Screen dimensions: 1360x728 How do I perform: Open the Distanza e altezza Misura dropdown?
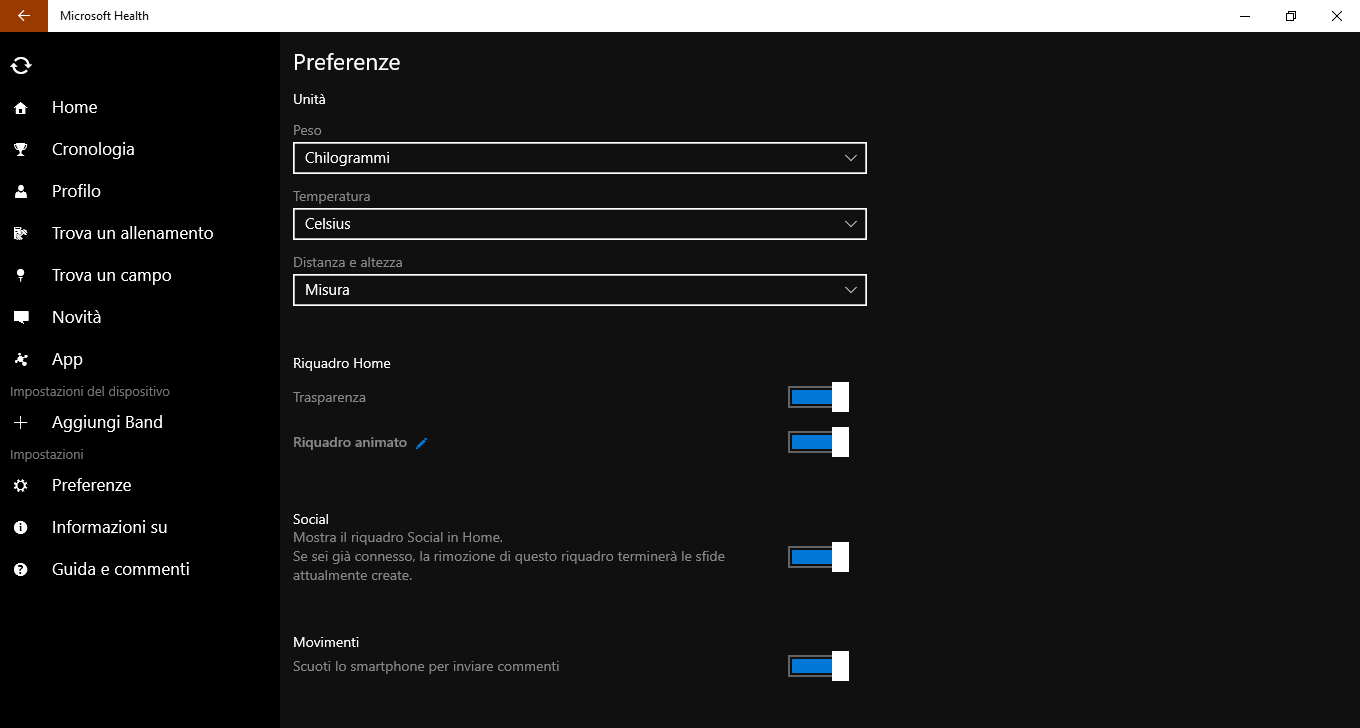(x=580, y=290)
